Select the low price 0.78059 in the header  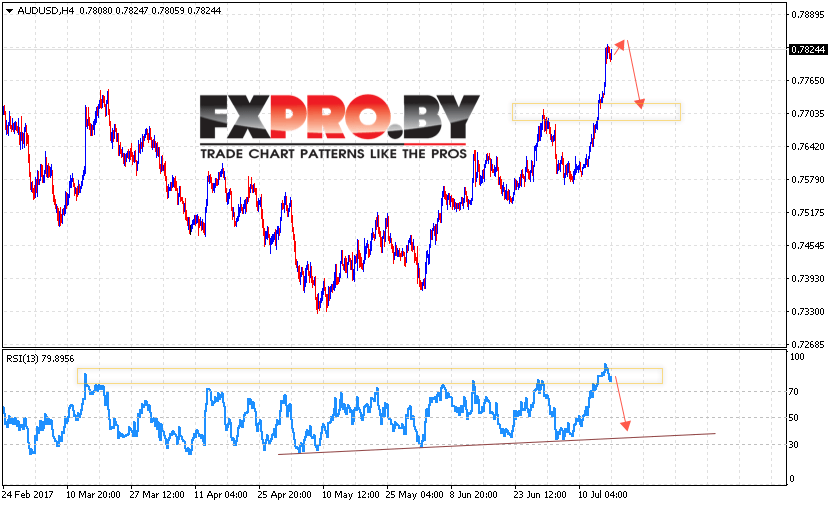[x=168, y=11]
